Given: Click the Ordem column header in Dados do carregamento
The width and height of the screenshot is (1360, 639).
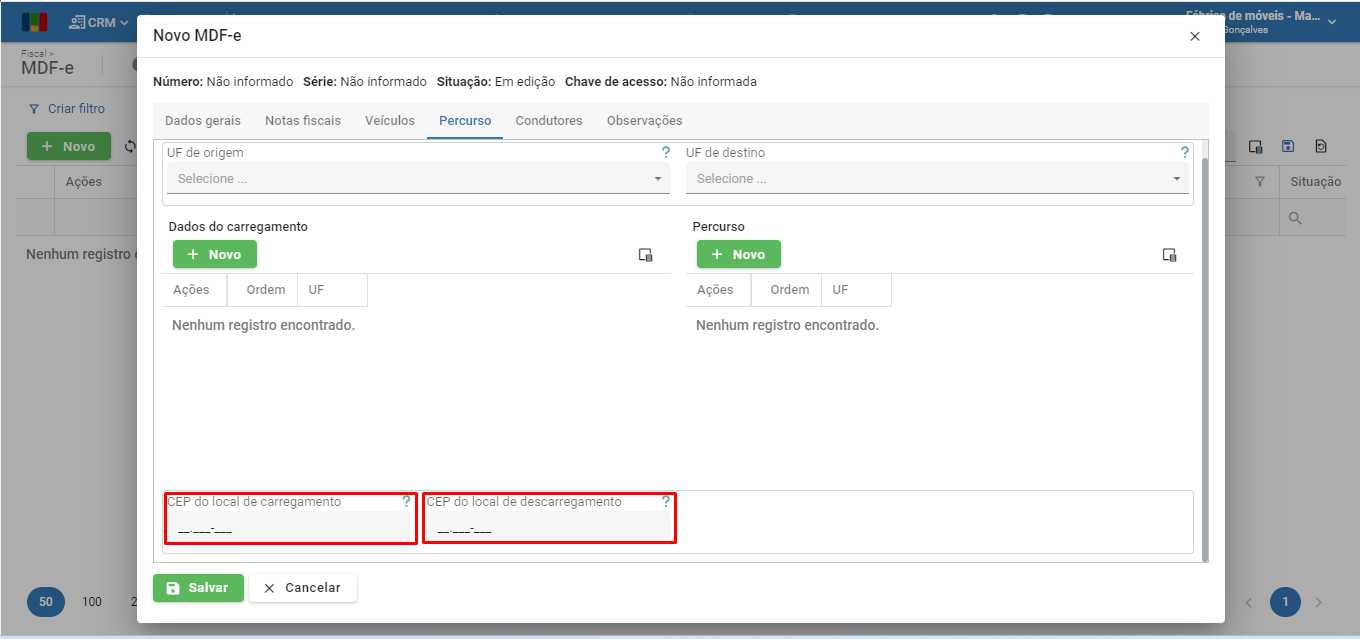Looking at the screenshot, I should click(x=265, y=290).
